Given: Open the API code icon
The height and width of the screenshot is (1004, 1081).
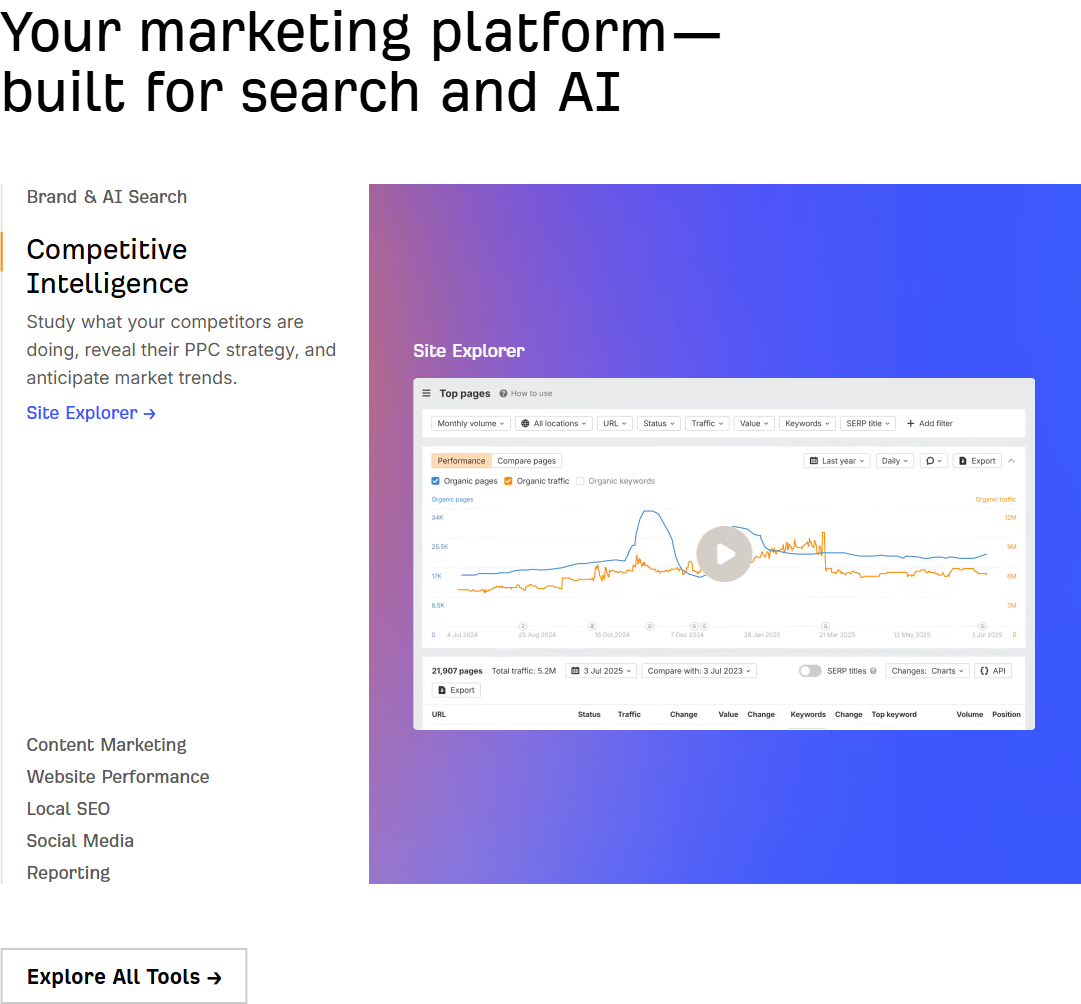Looking at the screenshot, I should click(984, 671).
